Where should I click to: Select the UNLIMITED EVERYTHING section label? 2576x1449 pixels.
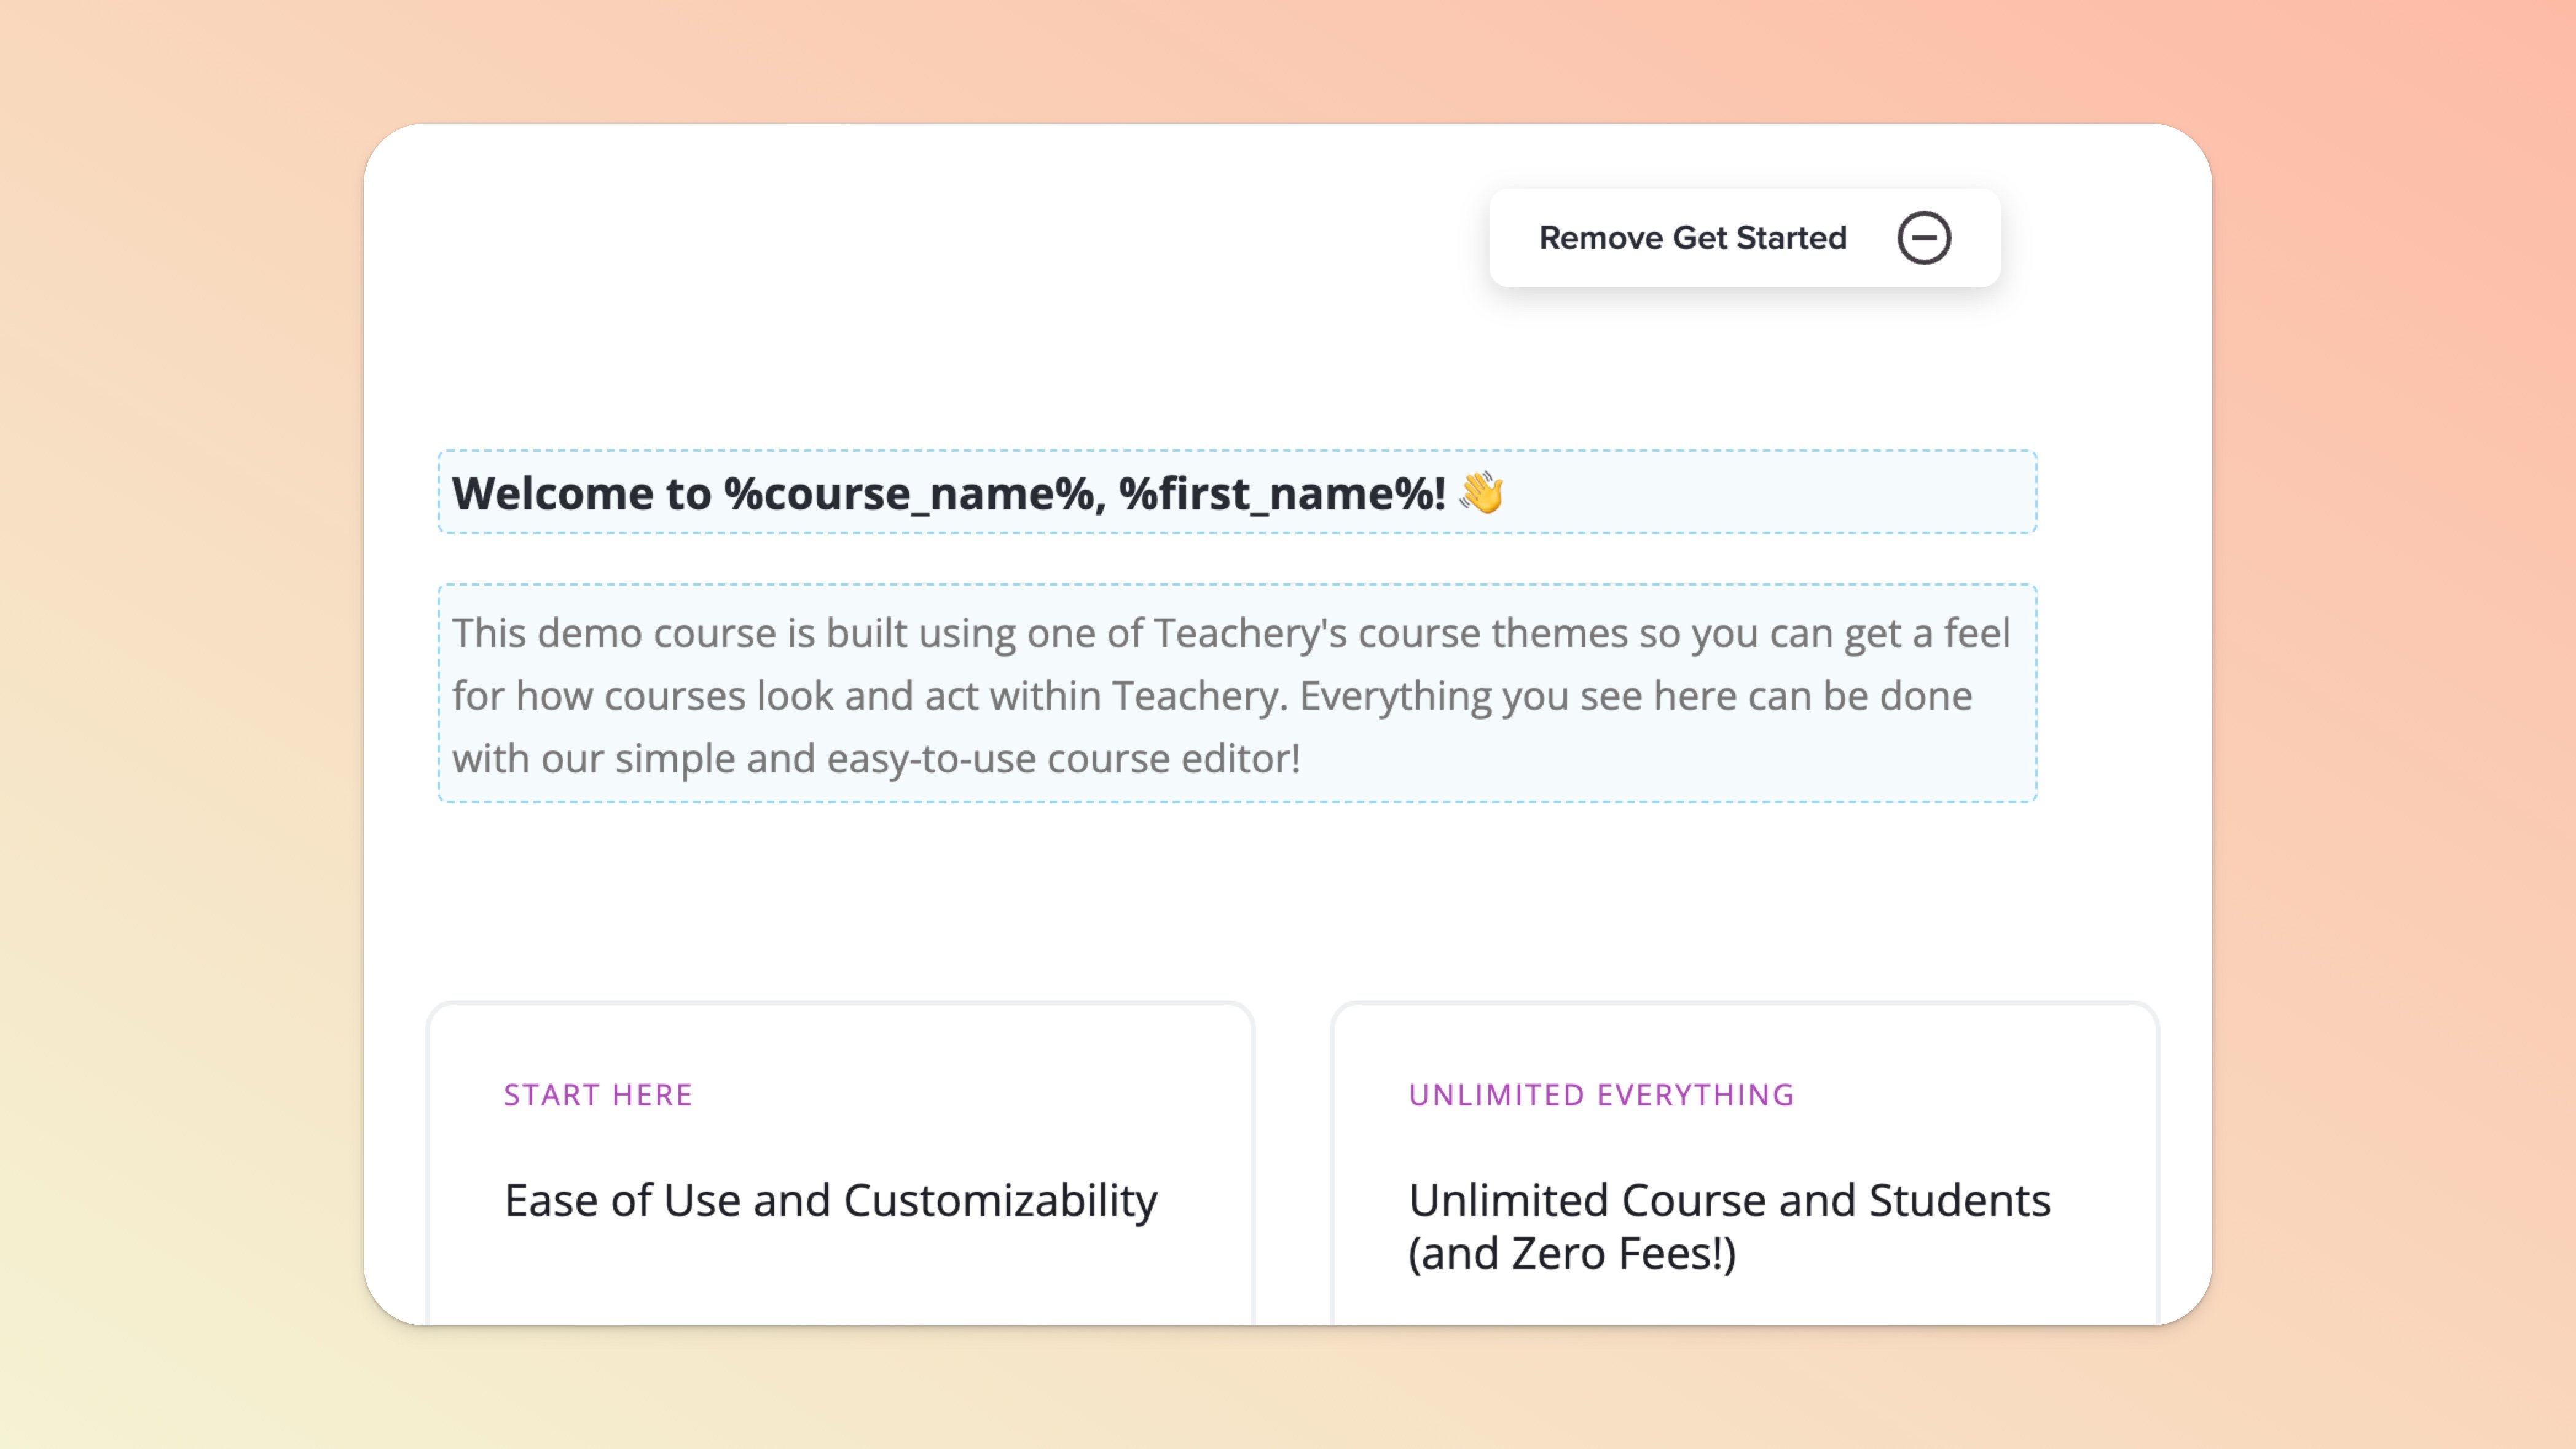(x=1601, y=1095)
